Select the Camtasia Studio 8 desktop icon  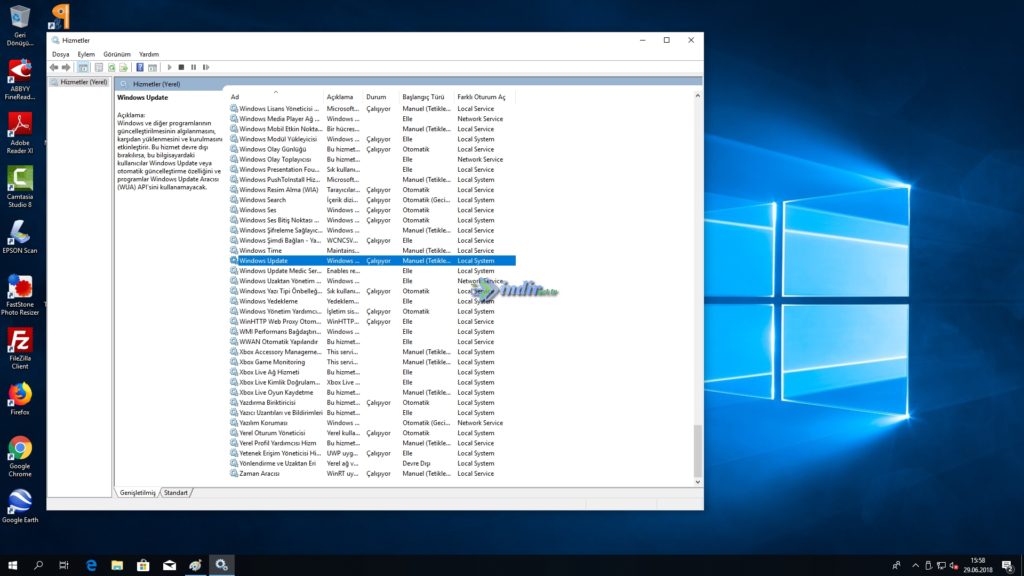20,187
